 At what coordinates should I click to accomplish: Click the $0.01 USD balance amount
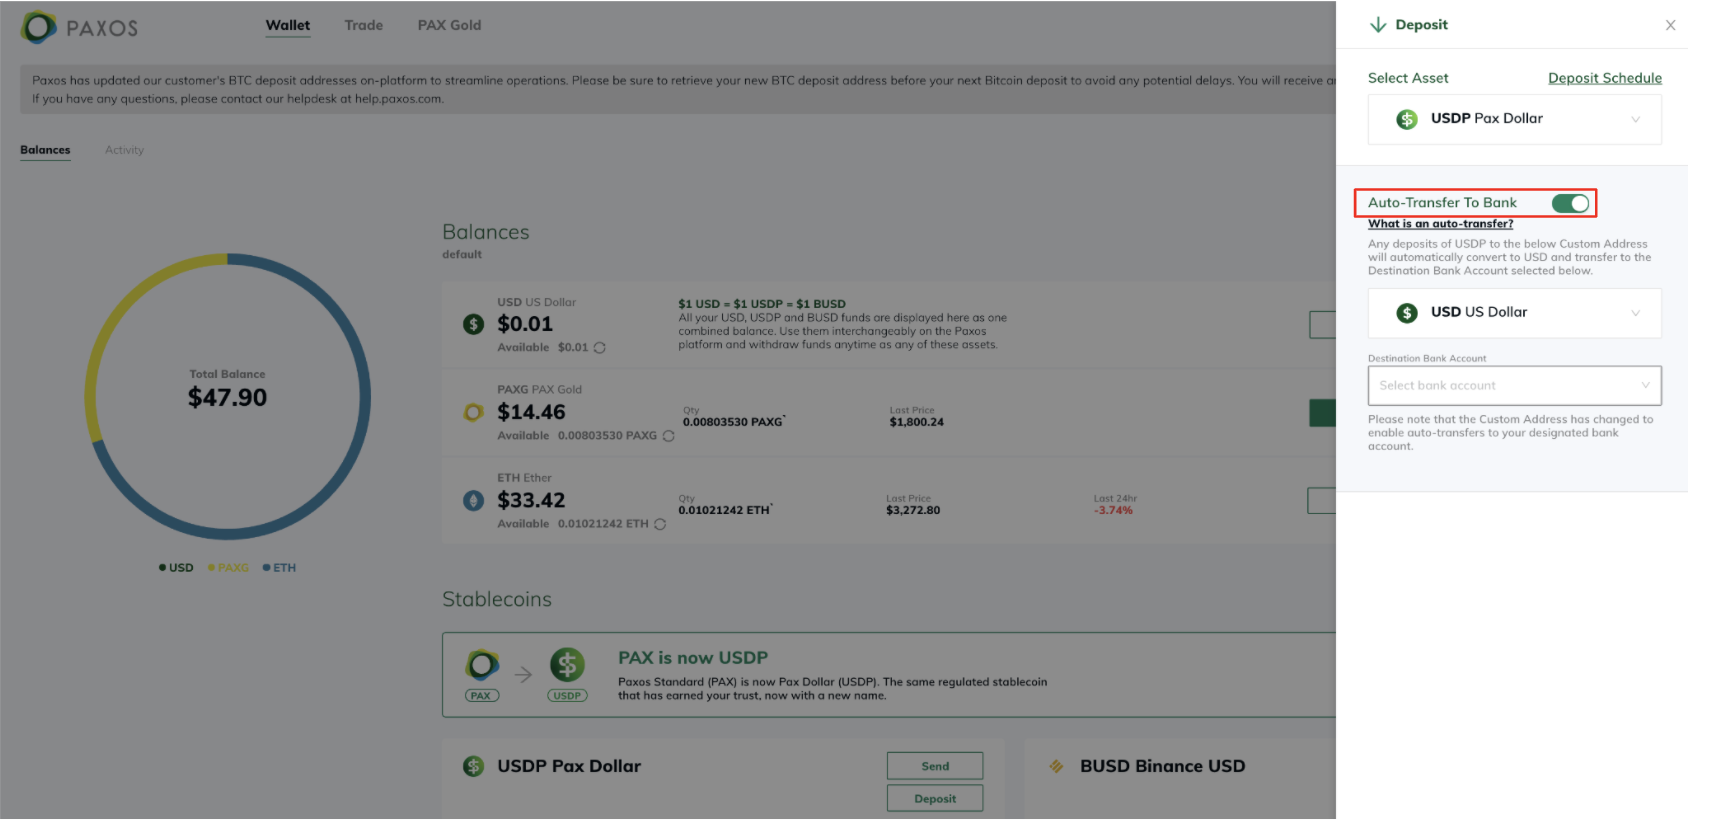(525, 324)
